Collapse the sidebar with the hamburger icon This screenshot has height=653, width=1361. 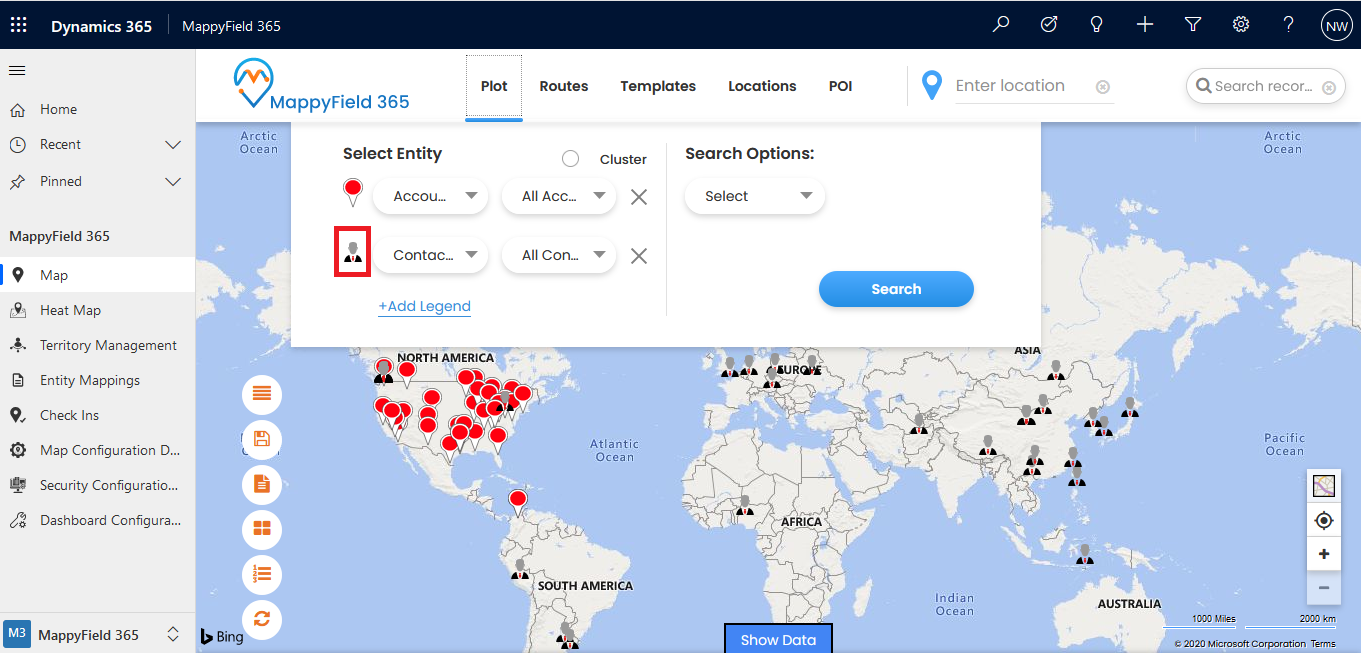[17, 71]
